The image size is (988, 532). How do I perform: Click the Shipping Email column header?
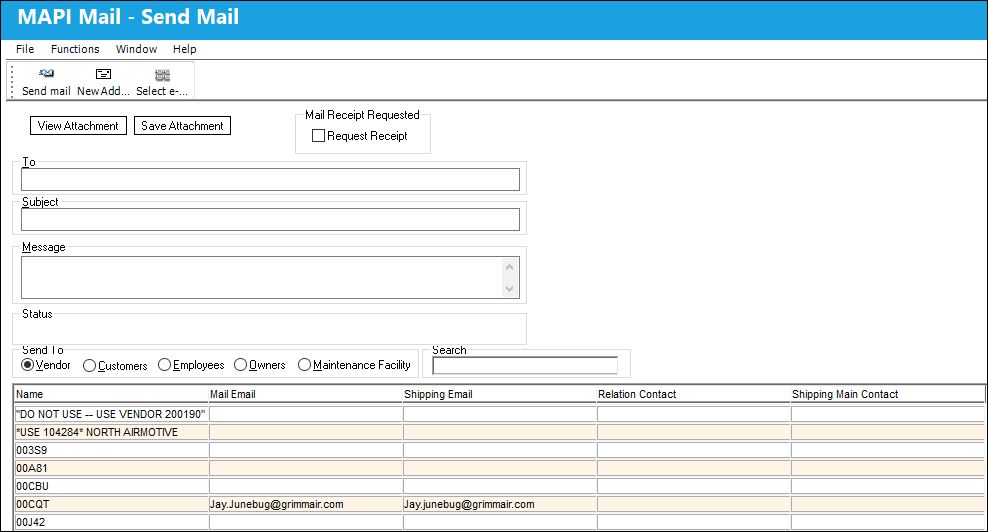click(x=499, y=394)
